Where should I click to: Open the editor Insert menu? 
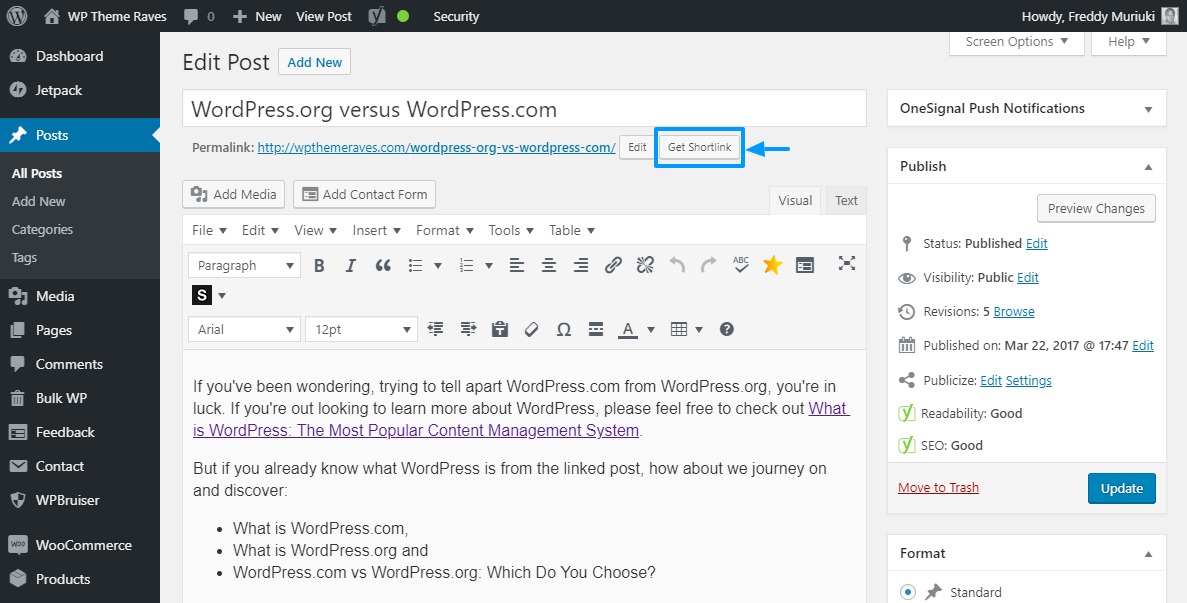pos(377,230)
